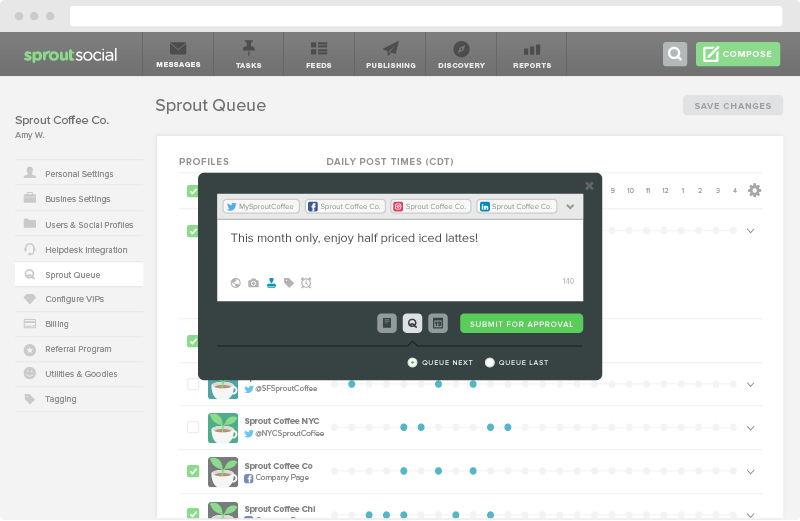The width and height of the screenshot is (800, 521).
Task: Click the search magnifier button
Action: (674, 54)
